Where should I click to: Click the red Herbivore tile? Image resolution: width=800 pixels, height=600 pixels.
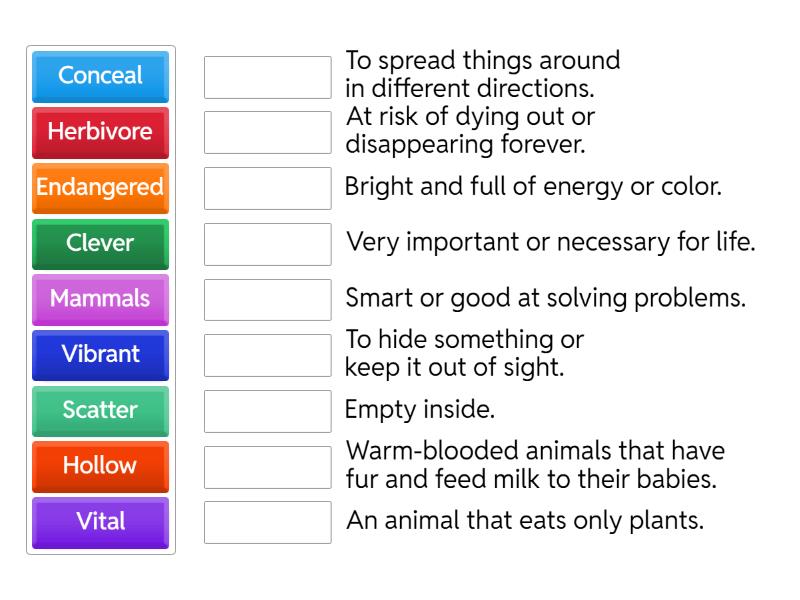[x=100, y=133]
